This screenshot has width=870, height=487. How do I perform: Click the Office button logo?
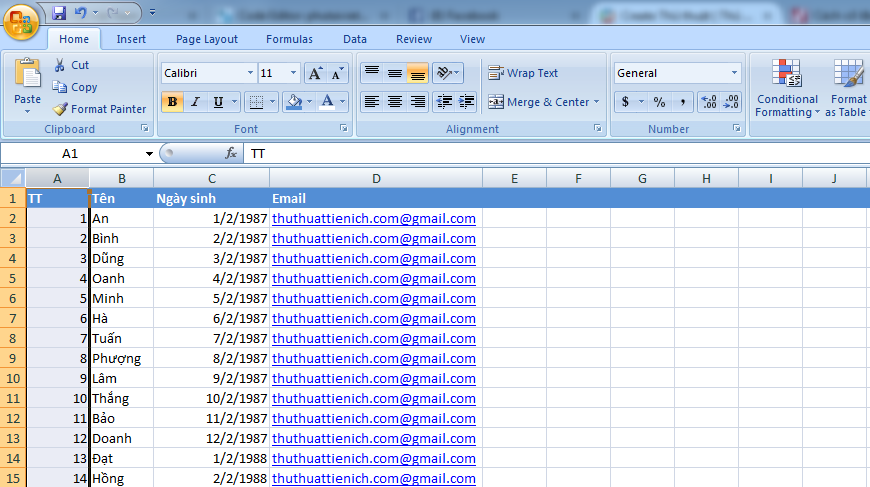tap(22, 21)
